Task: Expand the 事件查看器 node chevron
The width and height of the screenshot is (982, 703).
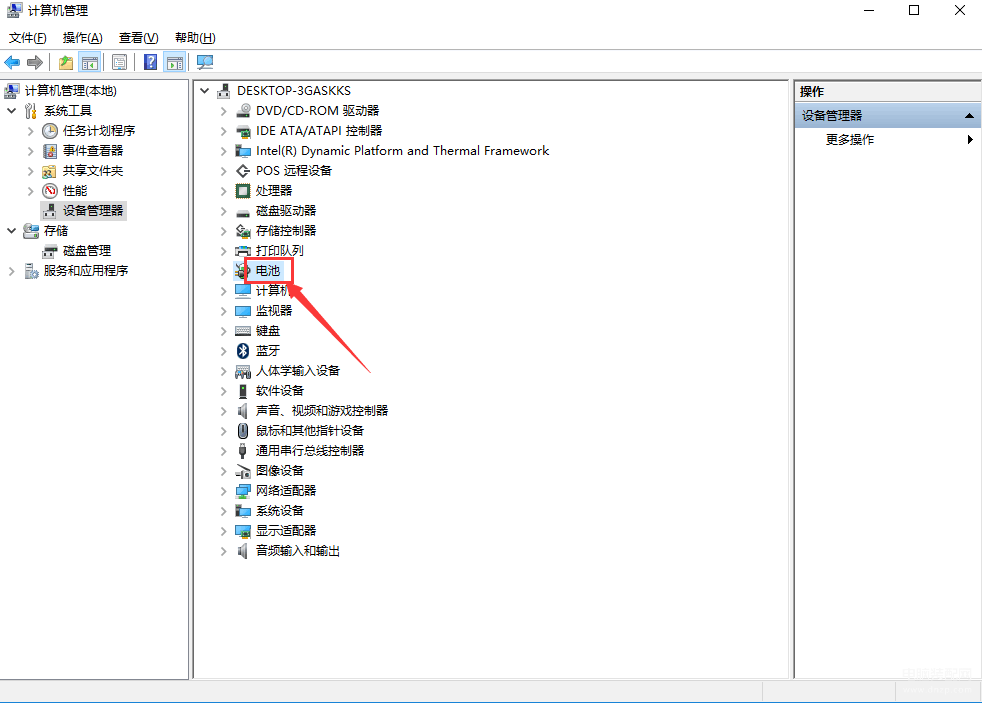Action: [x=30, y=151]
